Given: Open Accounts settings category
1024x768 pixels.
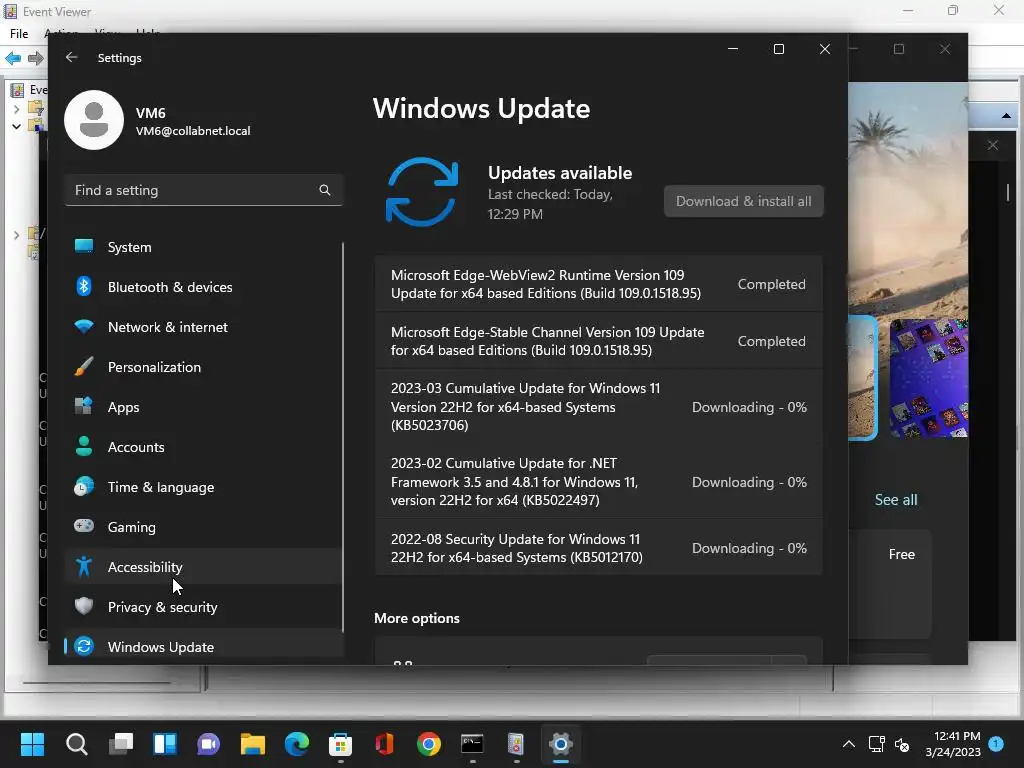Looking at the screenshot, I should [x=203, y=447].
